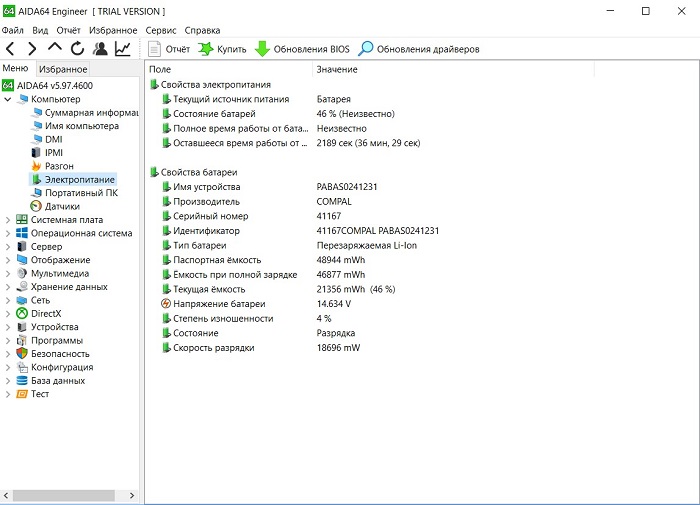Open Датчики sensors item

pos(55,206)
